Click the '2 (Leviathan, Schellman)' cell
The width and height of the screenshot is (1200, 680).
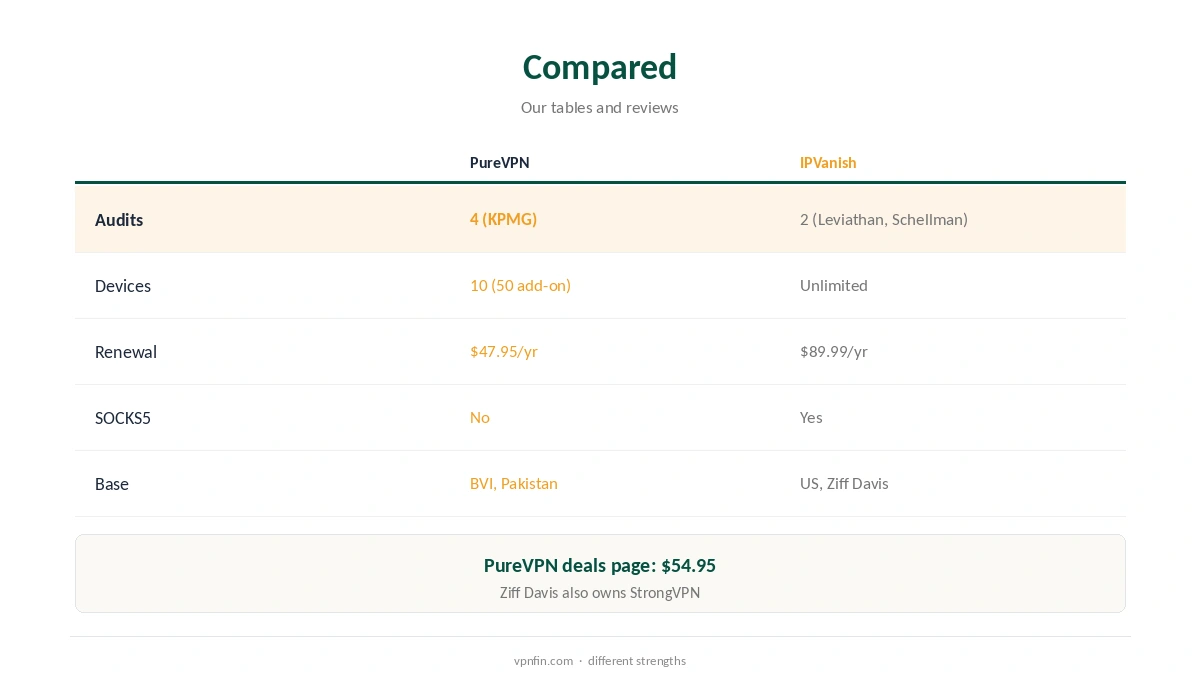coord(884,219)
